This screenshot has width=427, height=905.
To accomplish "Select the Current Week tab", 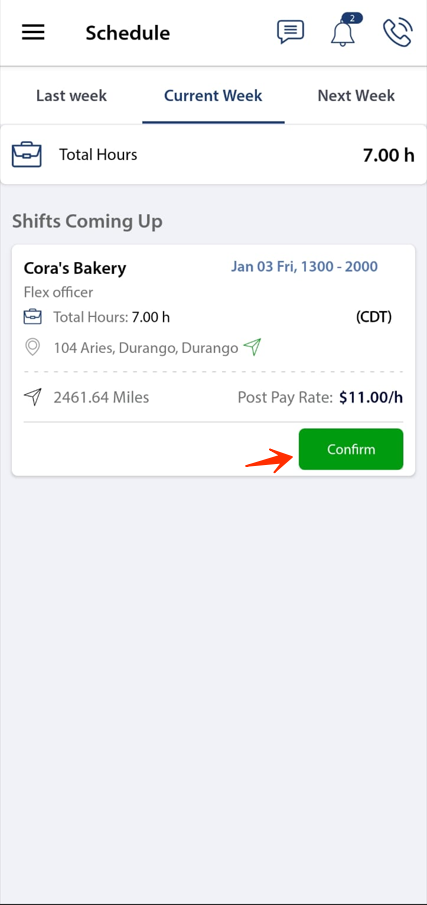I will click(x=214, y=96).
